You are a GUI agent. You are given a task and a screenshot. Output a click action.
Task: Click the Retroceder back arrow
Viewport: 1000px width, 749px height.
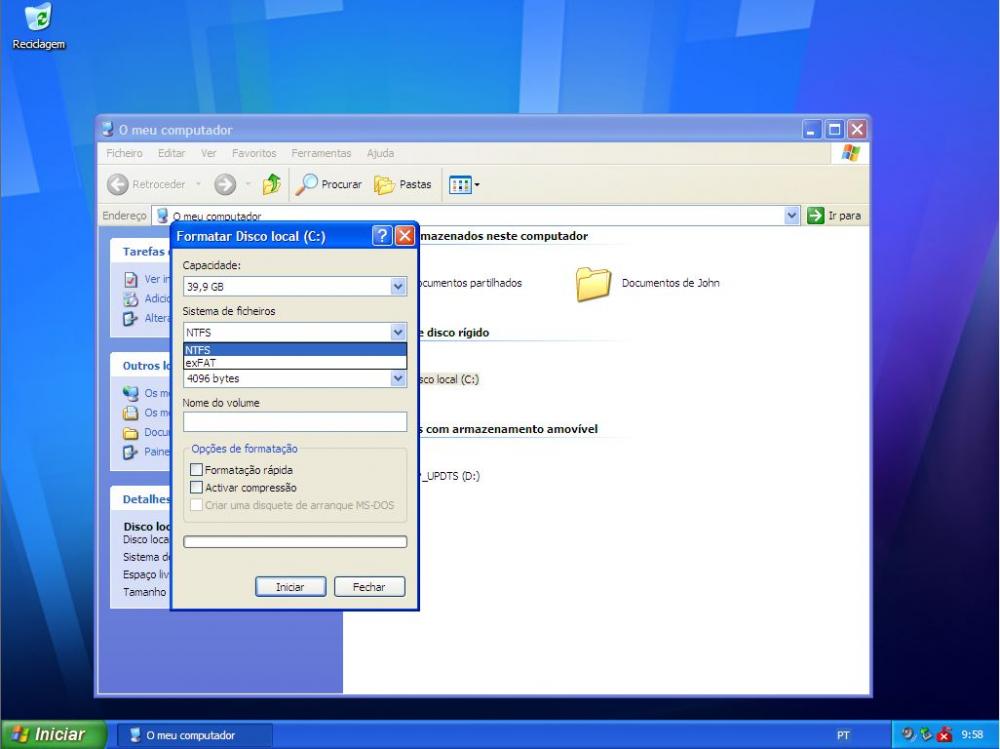click(118, 185)
